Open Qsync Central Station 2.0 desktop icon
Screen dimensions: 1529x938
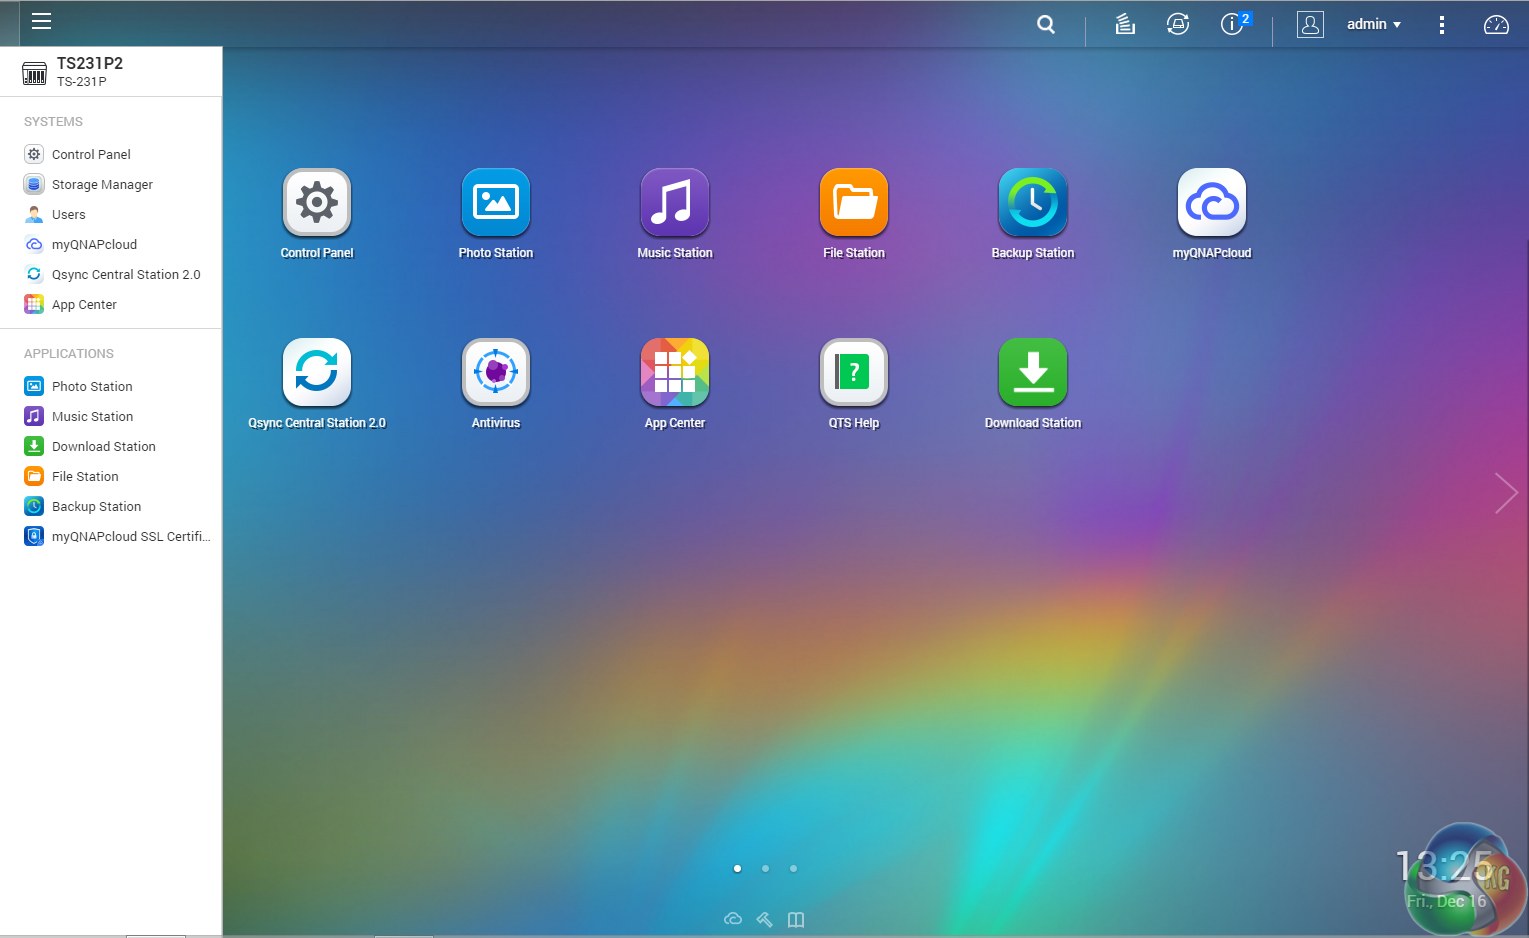tap(317, 373)
